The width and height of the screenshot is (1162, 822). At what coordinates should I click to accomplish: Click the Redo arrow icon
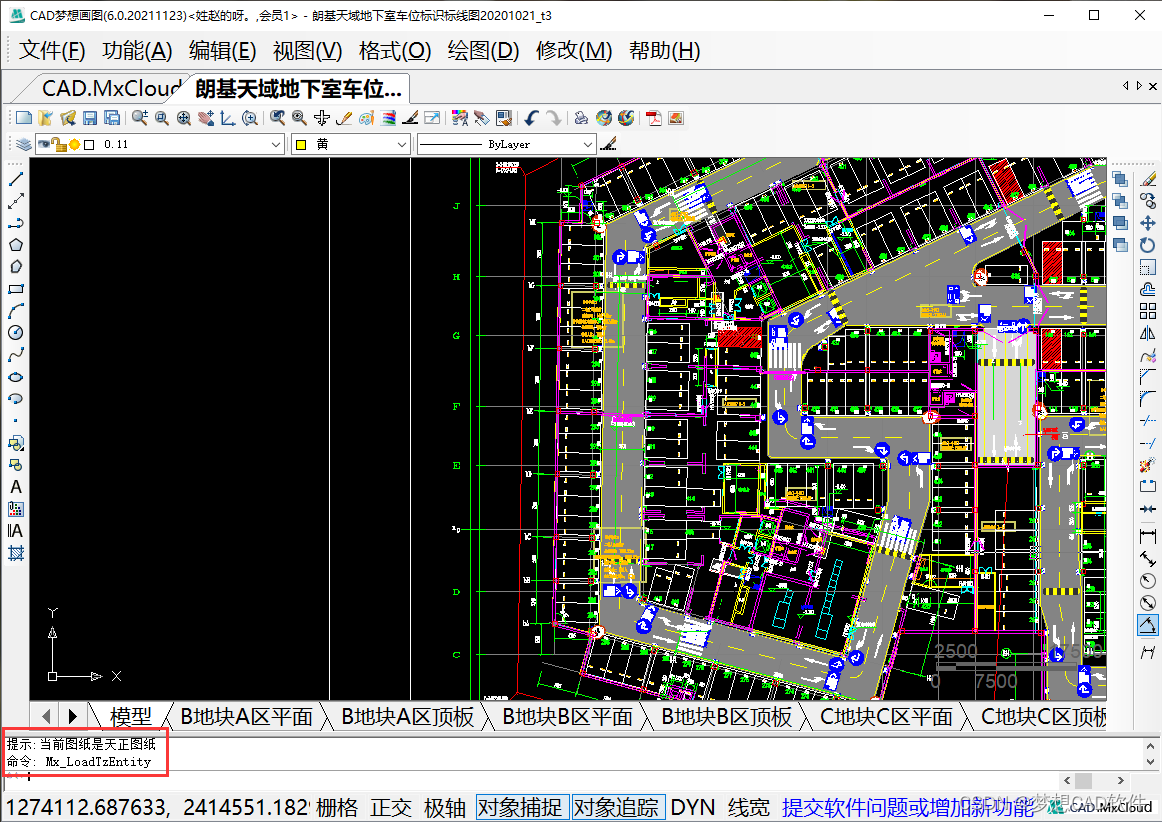[553, 118]
